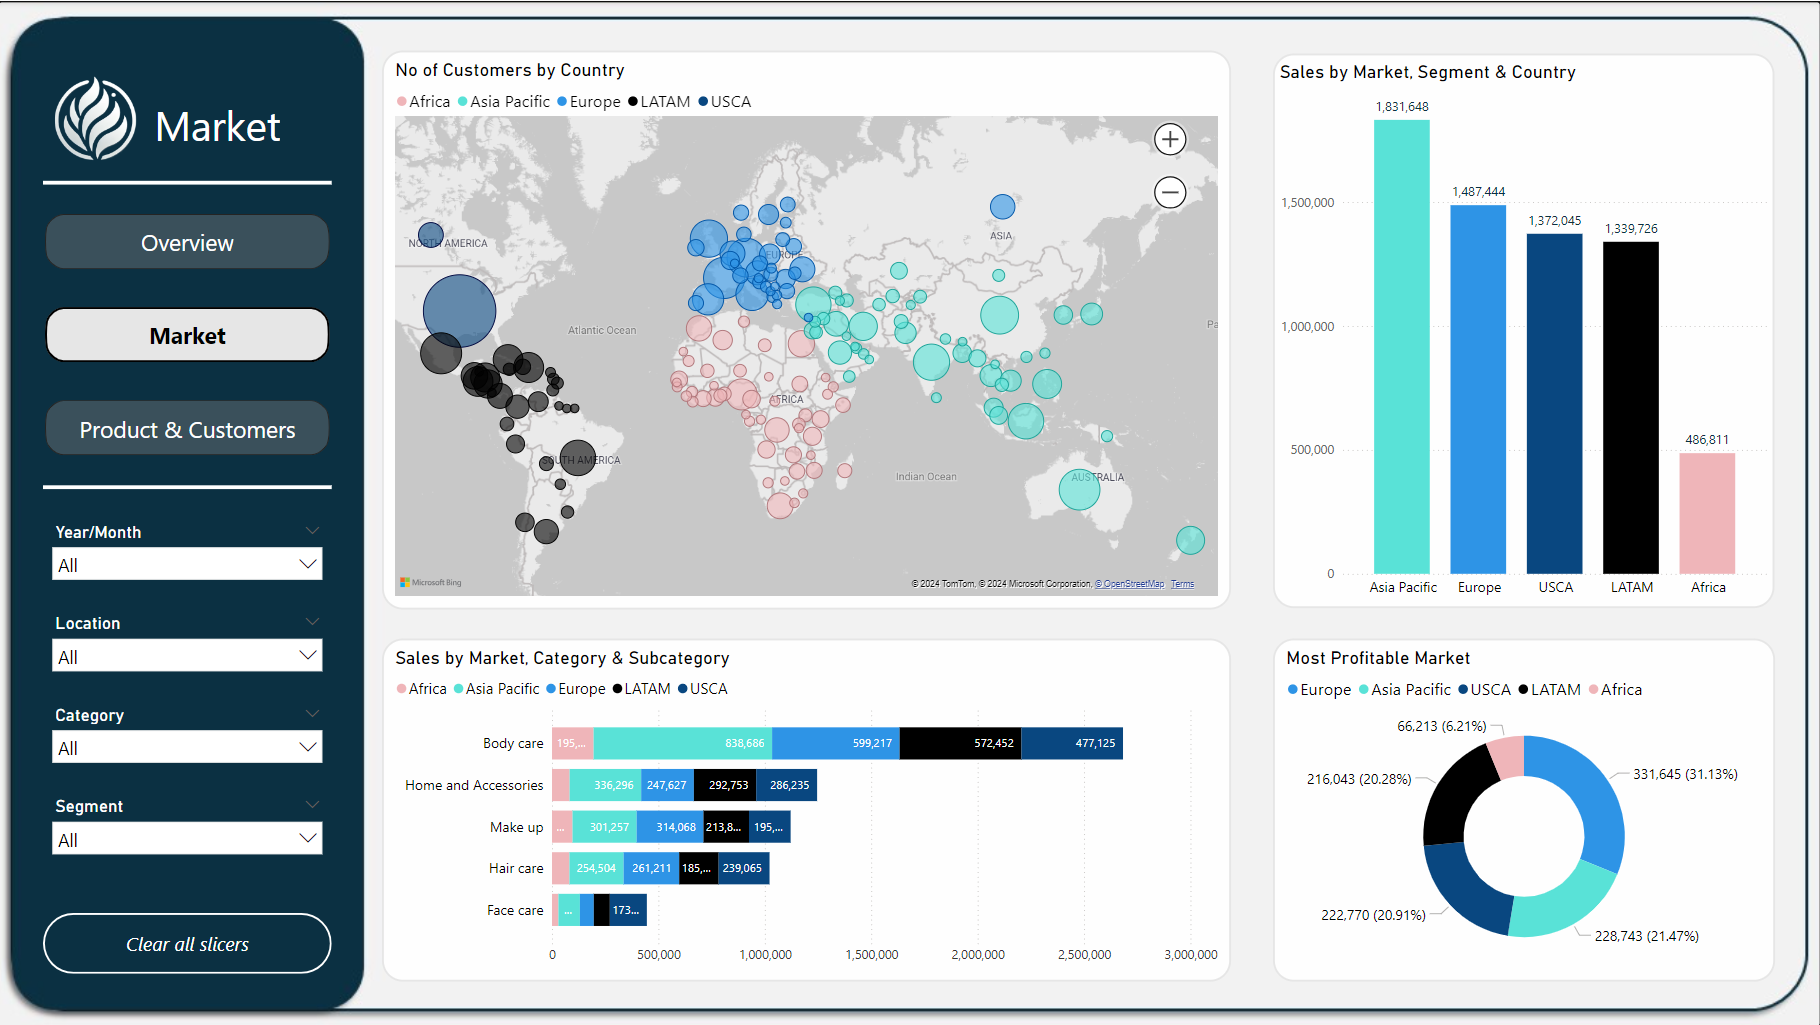Click the LATAM legend dot above the map

pos(631,101)
